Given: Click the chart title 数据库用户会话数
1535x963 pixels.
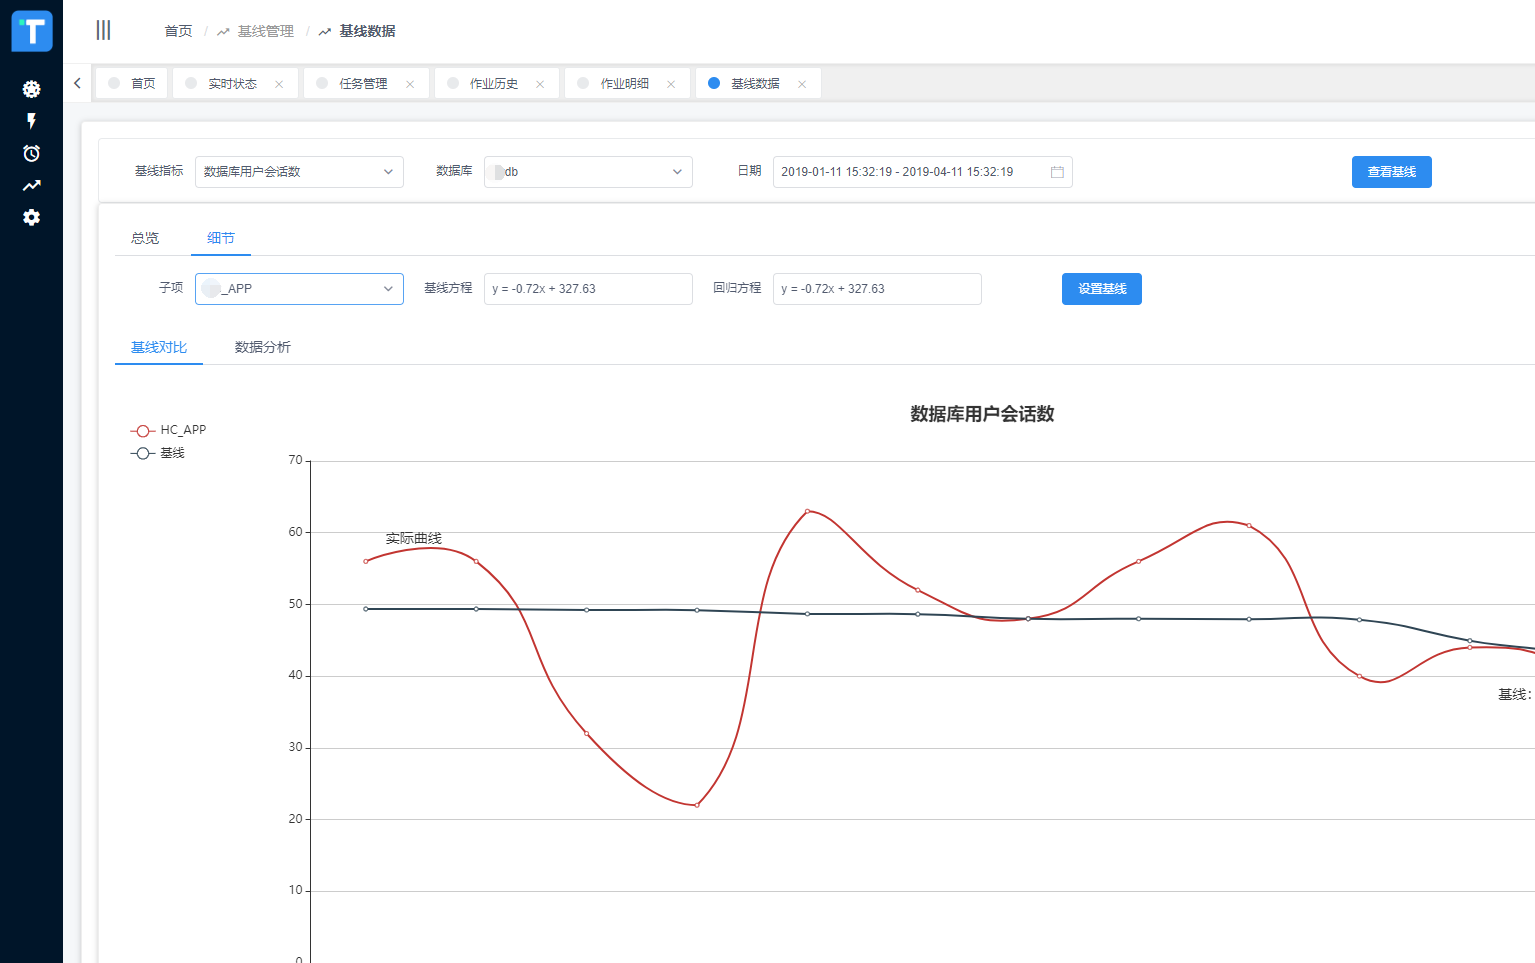Looking at the screenshot, I should coord(982,414).
